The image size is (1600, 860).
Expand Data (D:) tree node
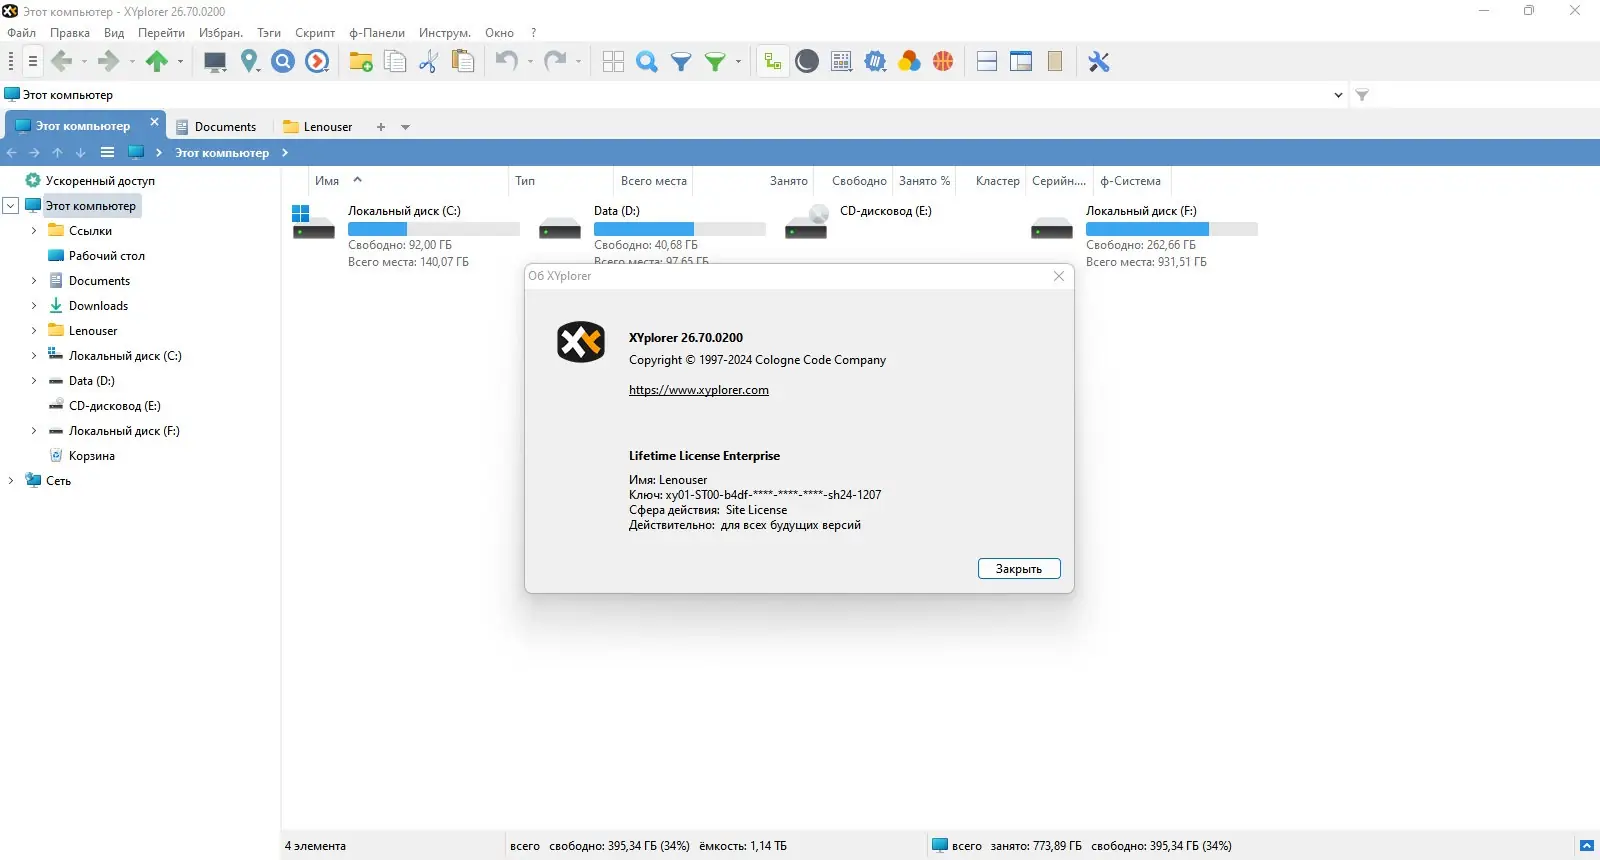pyautogui.click(x=34, y=381)
